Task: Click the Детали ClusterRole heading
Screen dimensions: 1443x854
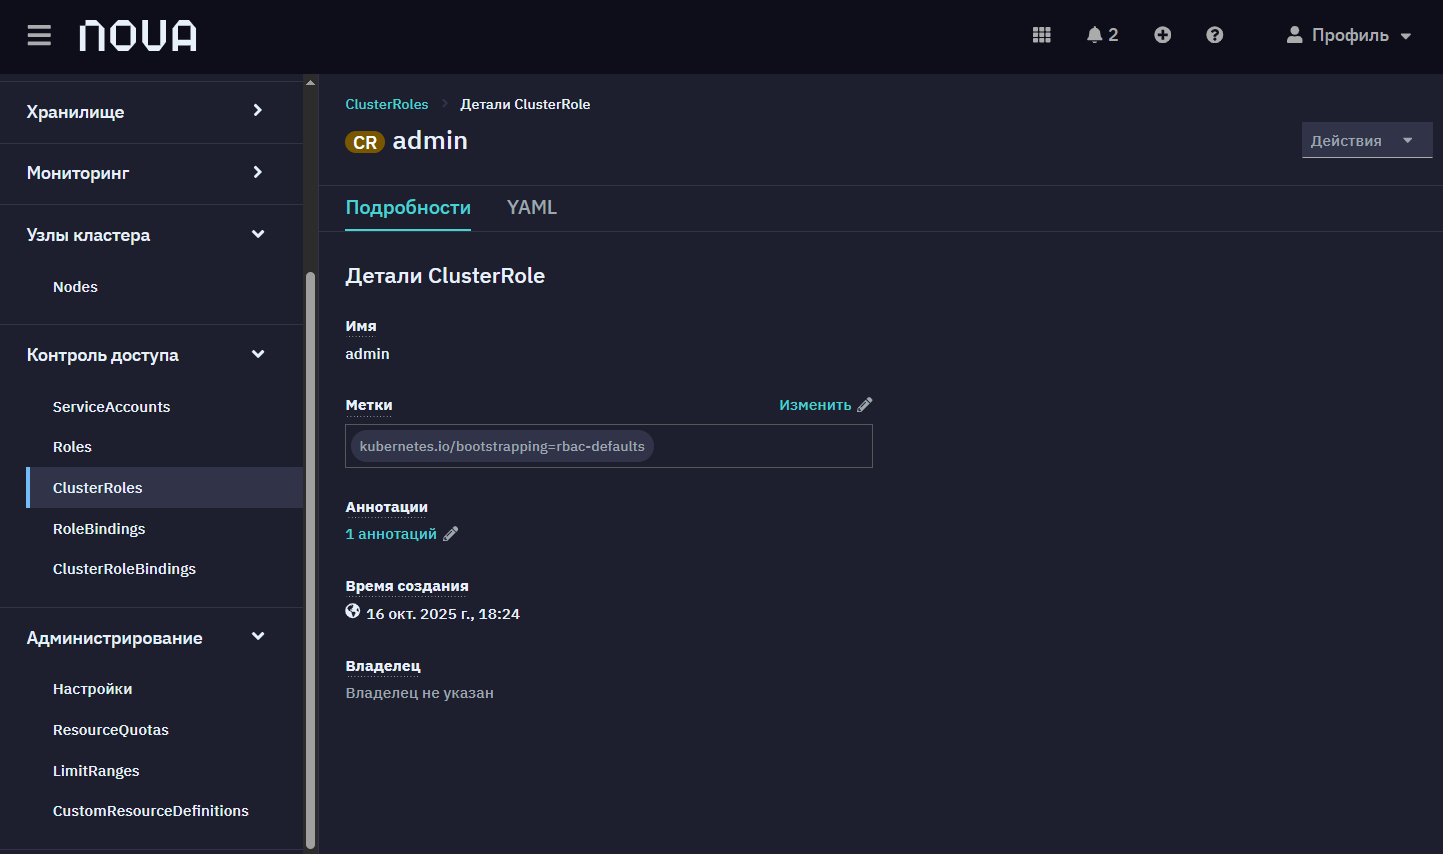Action: [x=445, y=276]
